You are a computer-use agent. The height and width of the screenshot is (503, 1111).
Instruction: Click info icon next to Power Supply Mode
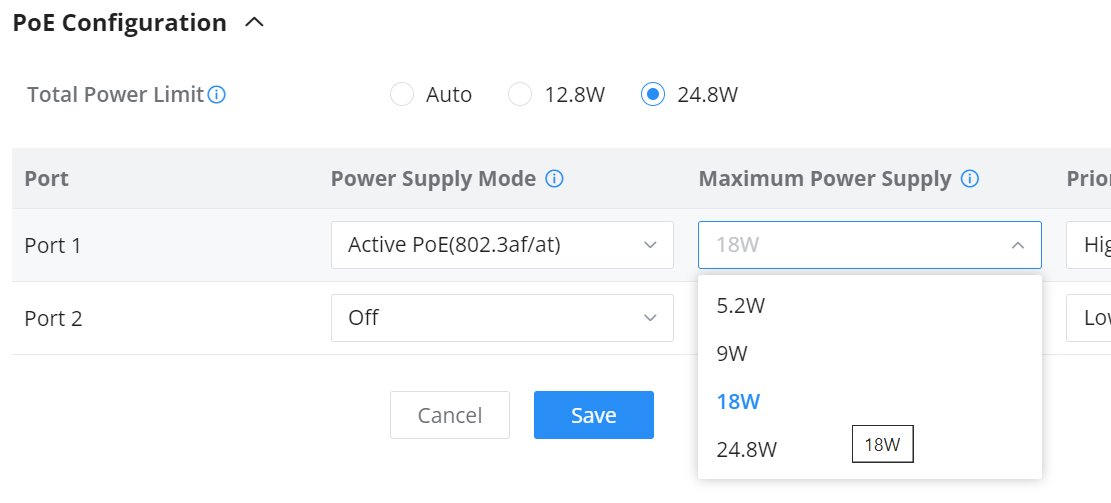pyautogui.click(x=554, y=179)
